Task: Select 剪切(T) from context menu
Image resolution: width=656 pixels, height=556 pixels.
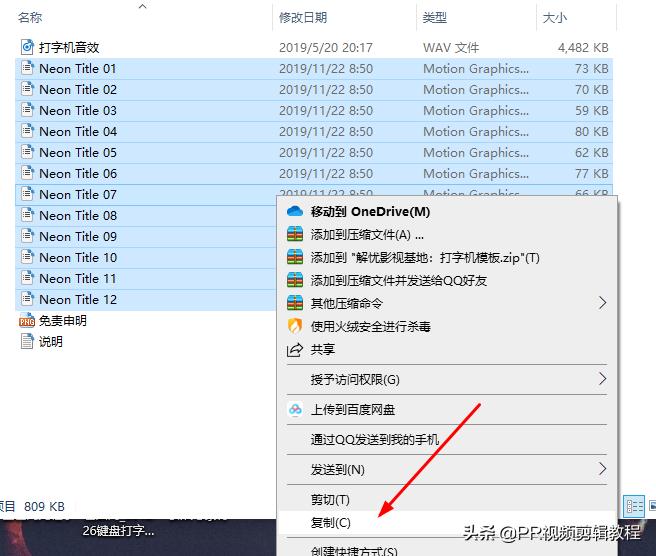Action: tap(448, 500)
